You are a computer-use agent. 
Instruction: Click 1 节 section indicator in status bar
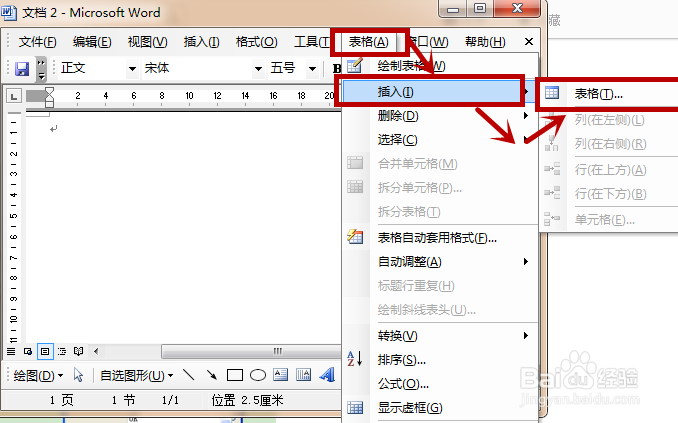[x=123, y=400]
